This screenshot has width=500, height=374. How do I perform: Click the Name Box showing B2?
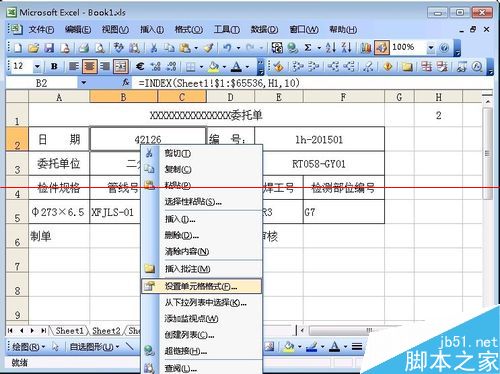(42, 83)
